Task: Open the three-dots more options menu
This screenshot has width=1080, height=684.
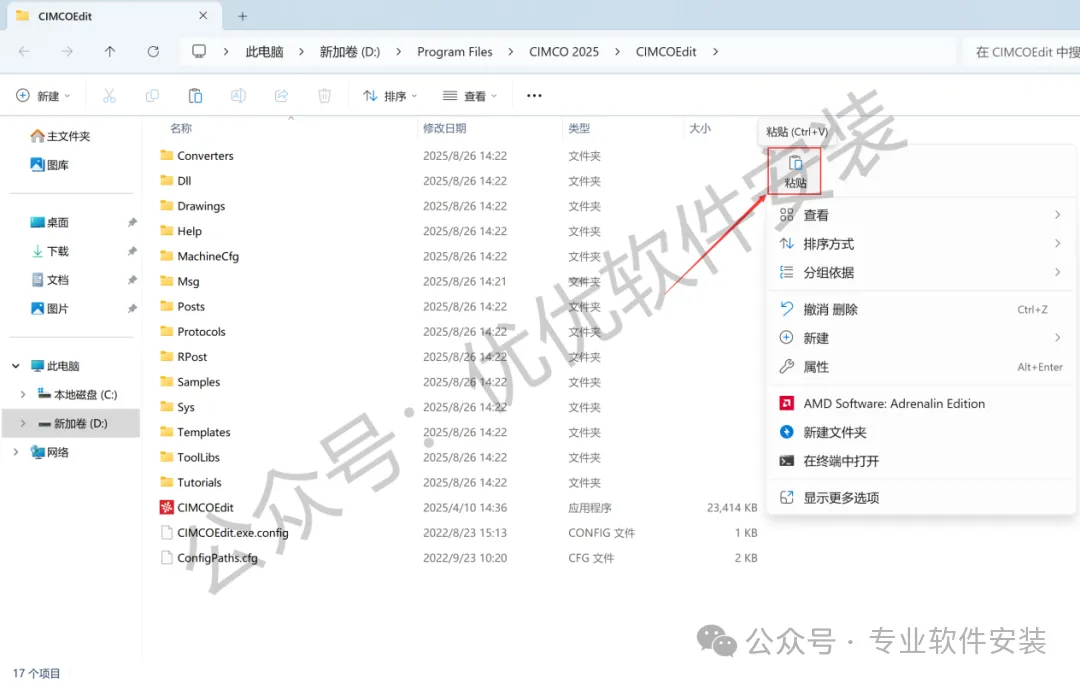Action: [x=534, y=96]
